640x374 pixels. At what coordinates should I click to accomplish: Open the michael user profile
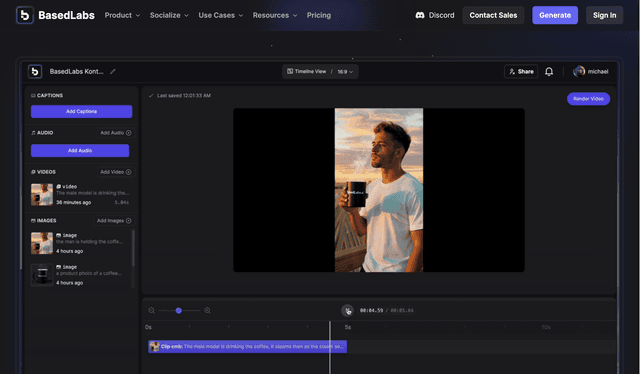591,71
